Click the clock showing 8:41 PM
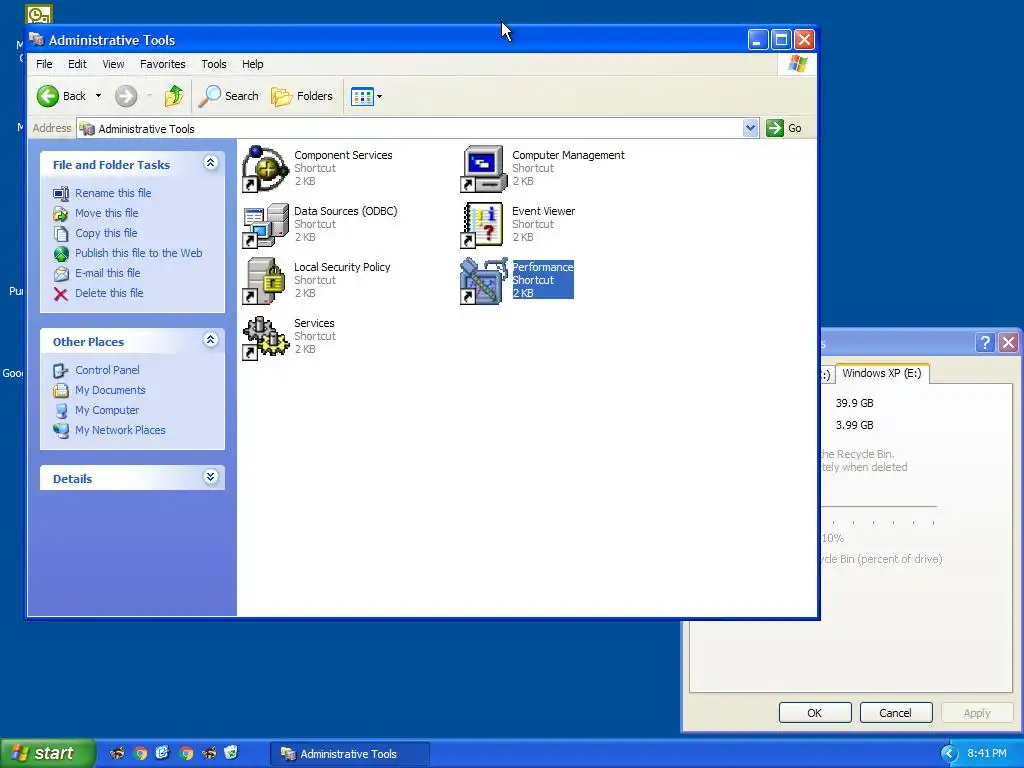Screen dimensions: 1024x768 pos(987,754)
